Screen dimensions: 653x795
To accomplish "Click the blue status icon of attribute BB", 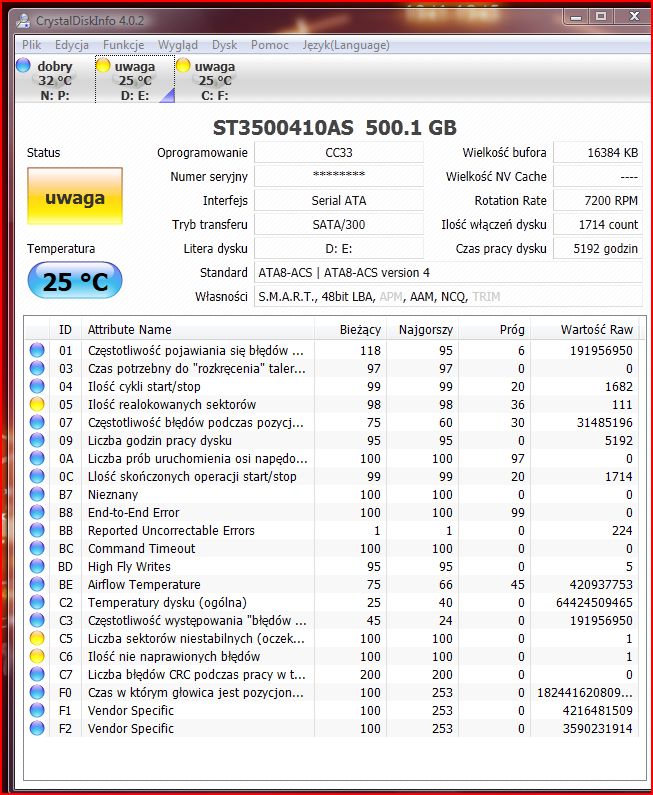I will click(37, 530).
